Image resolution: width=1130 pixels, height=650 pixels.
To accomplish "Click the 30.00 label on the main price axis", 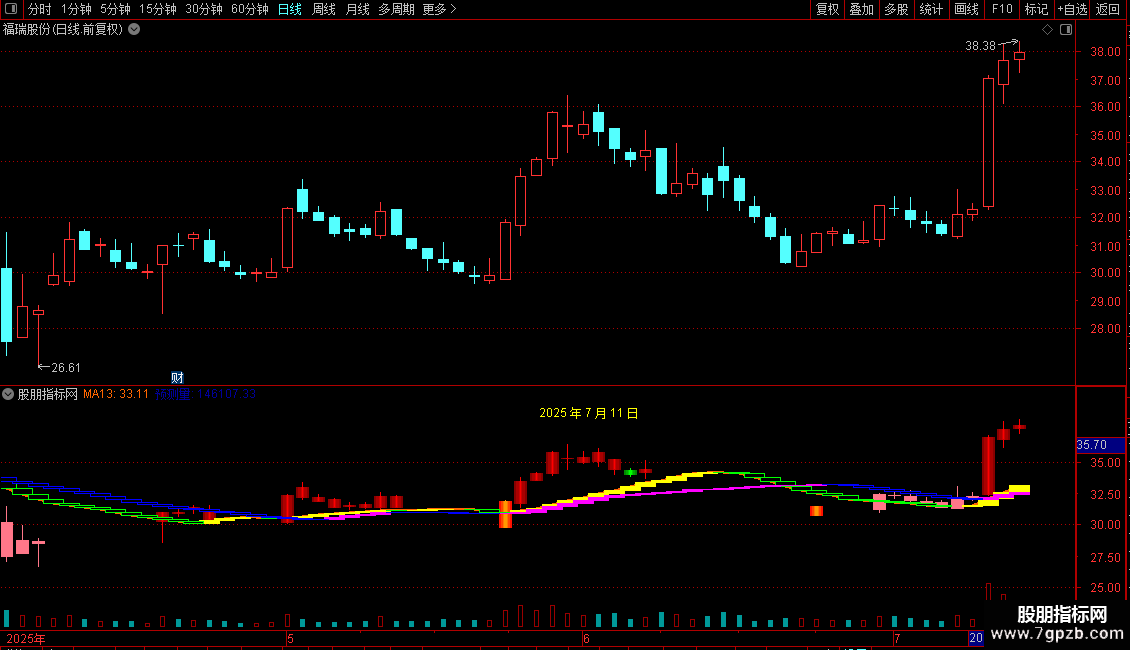I will pyautogui.click(x=1105, y=273).
